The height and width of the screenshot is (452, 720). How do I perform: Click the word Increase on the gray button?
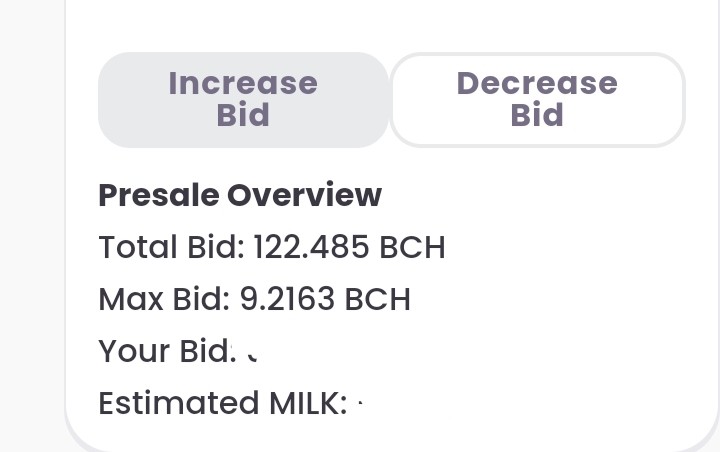point(243,83)
